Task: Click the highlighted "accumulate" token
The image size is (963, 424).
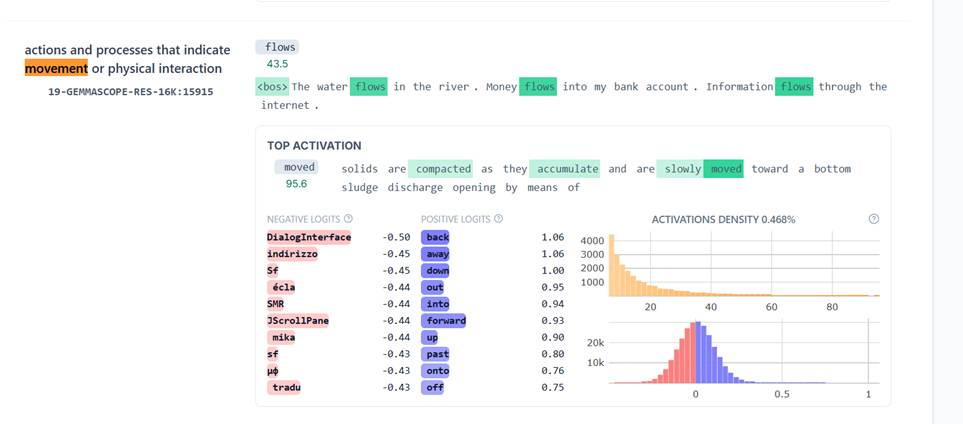Action: 565,169
